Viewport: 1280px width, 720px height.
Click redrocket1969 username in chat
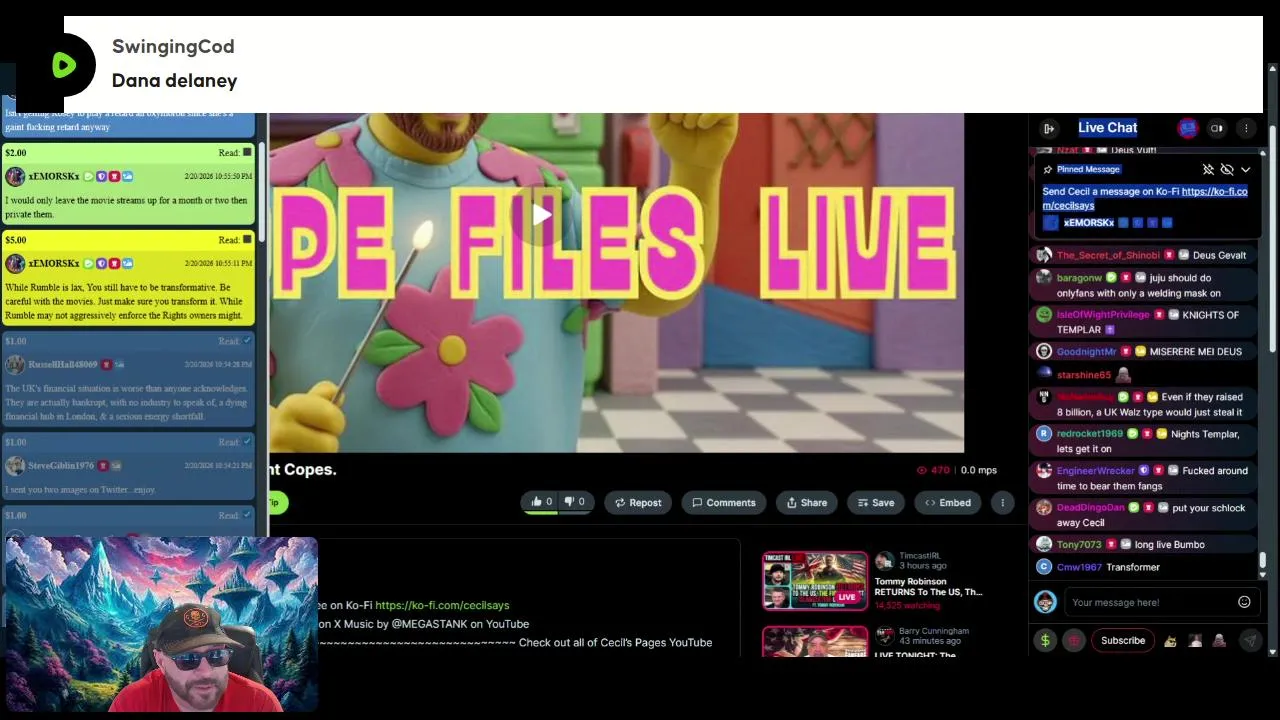(x=1090, y=434)
